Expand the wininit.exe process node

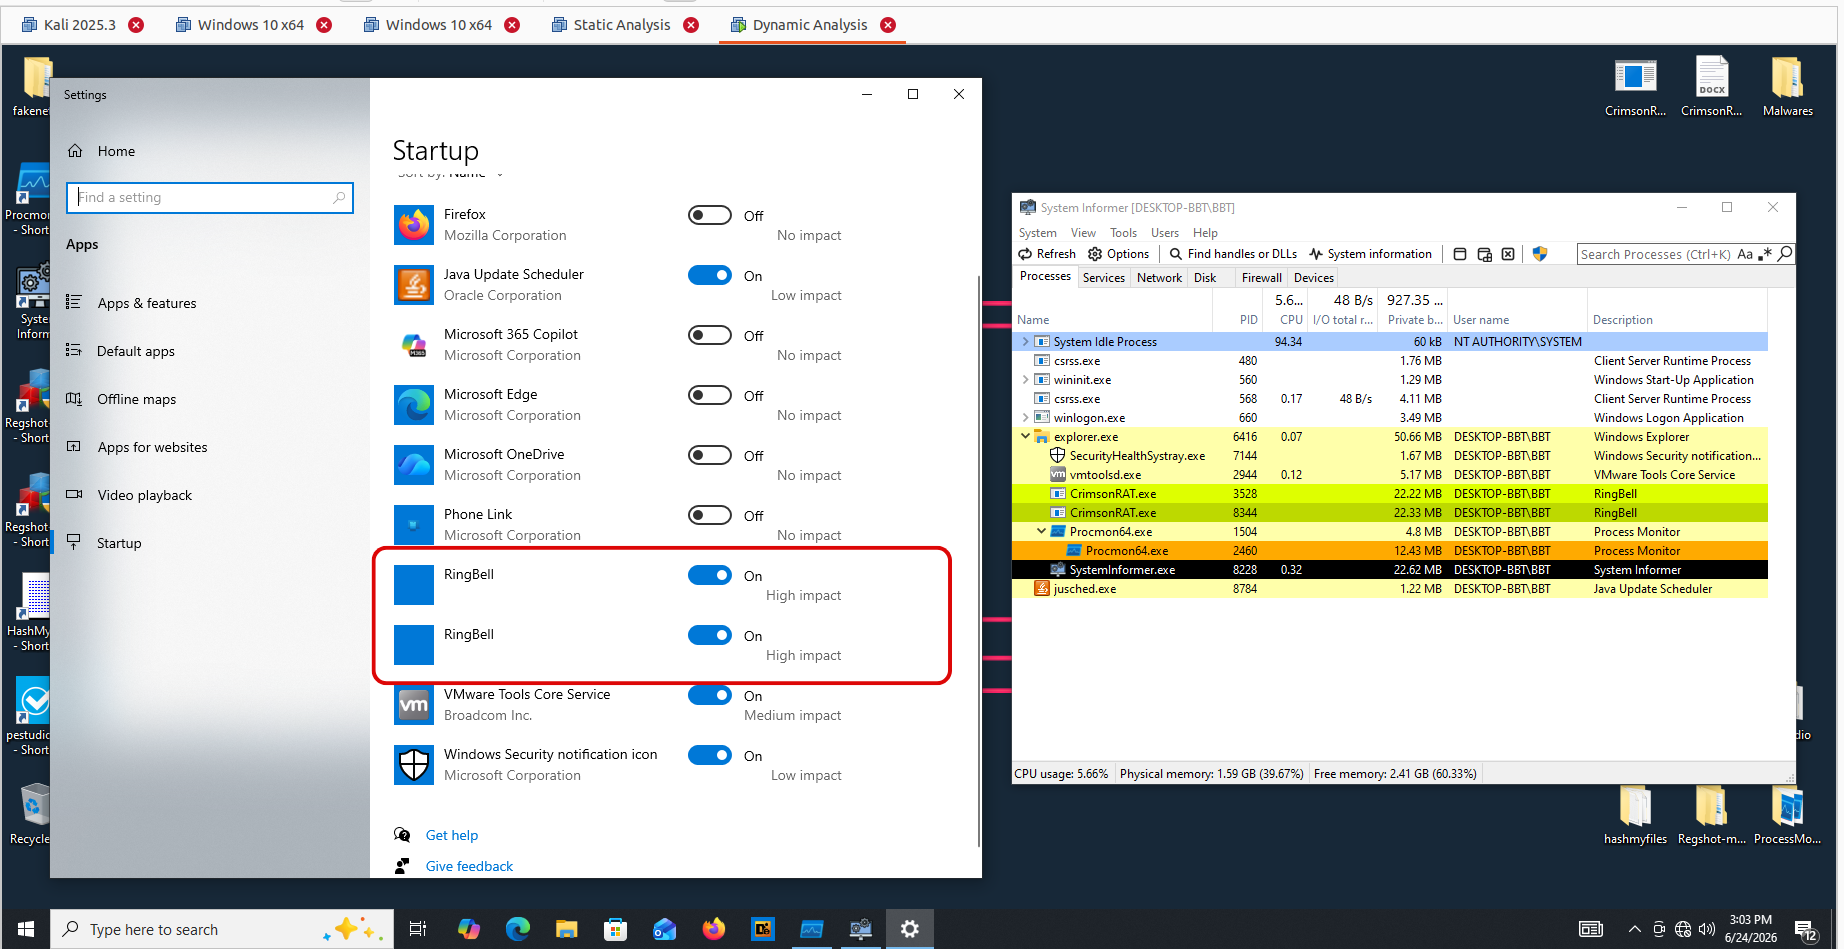click(1025, 380)
